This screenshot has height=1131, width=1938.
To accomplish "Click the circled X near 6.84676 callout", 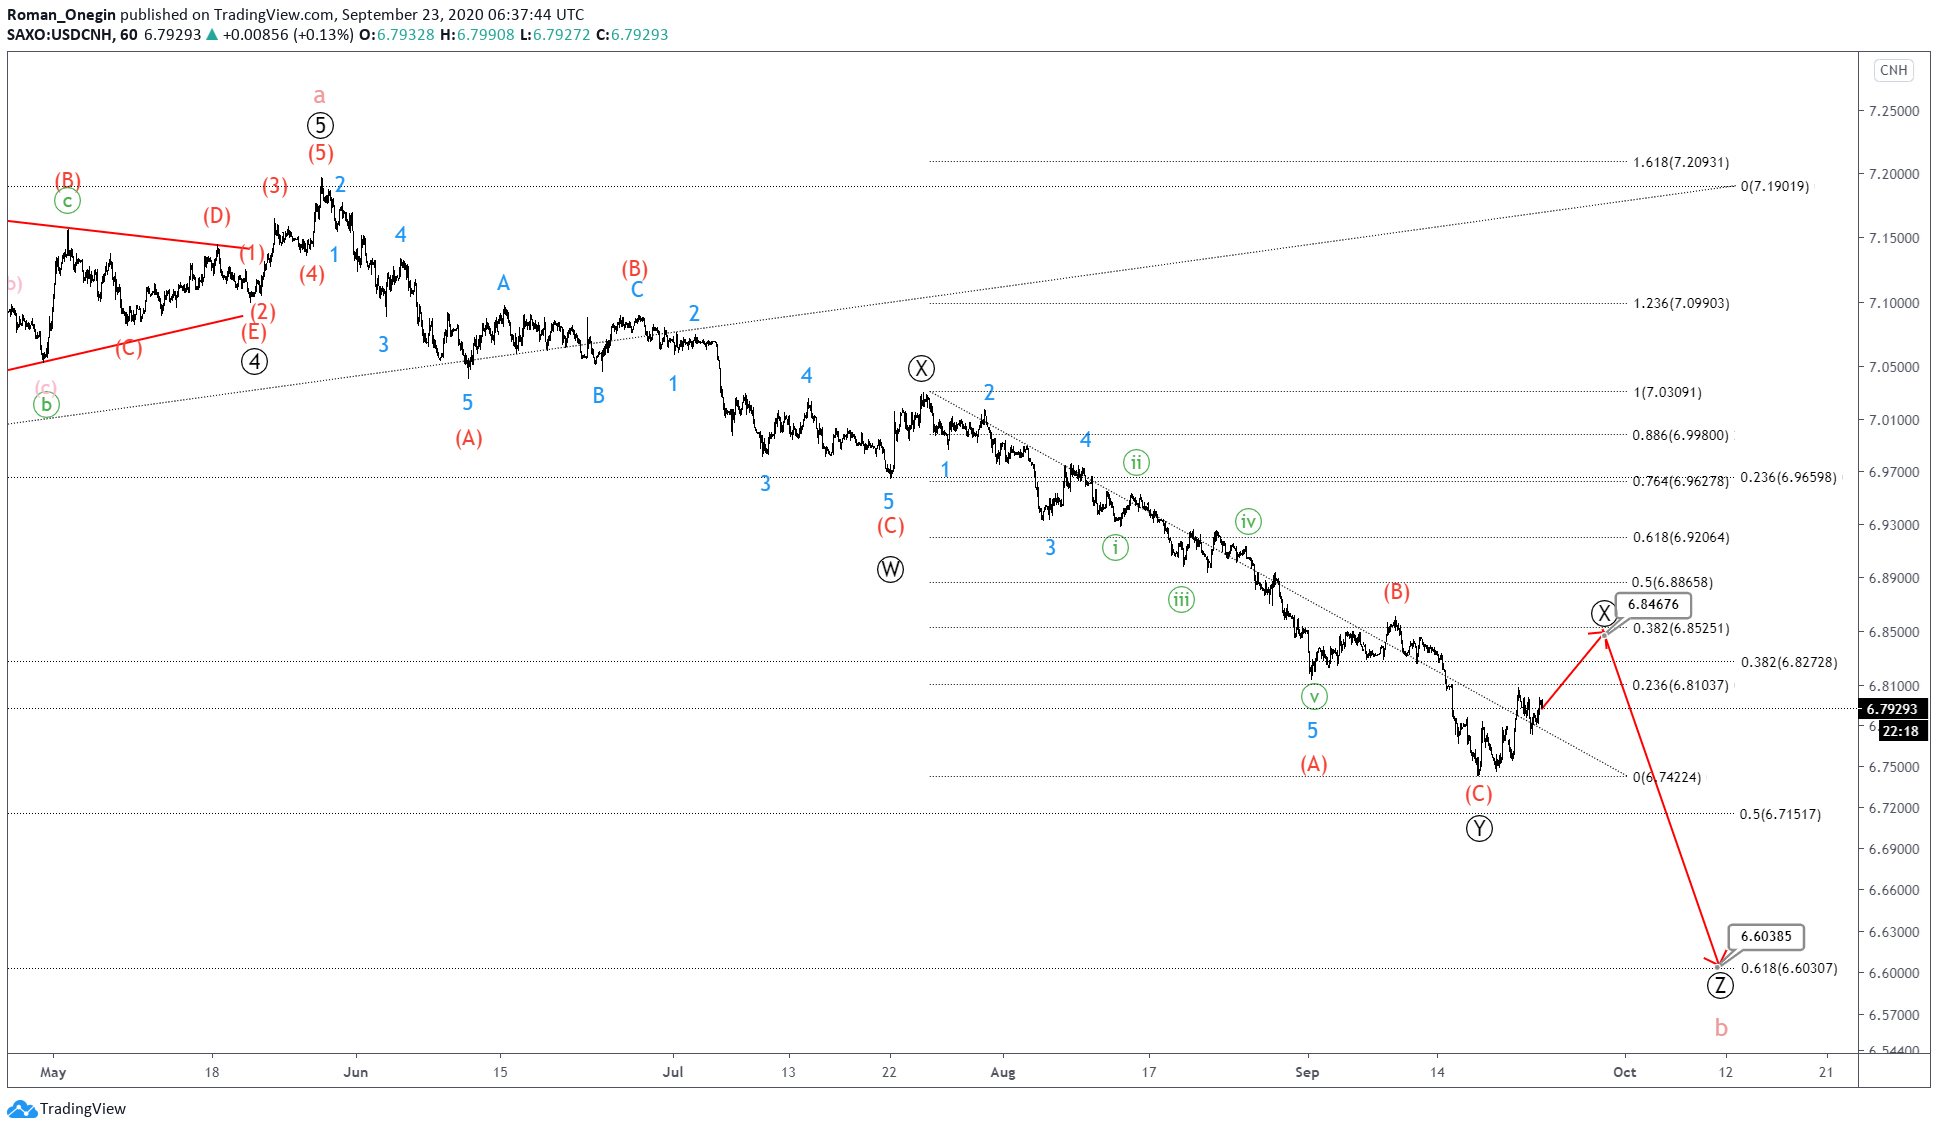I will 1603,613.
